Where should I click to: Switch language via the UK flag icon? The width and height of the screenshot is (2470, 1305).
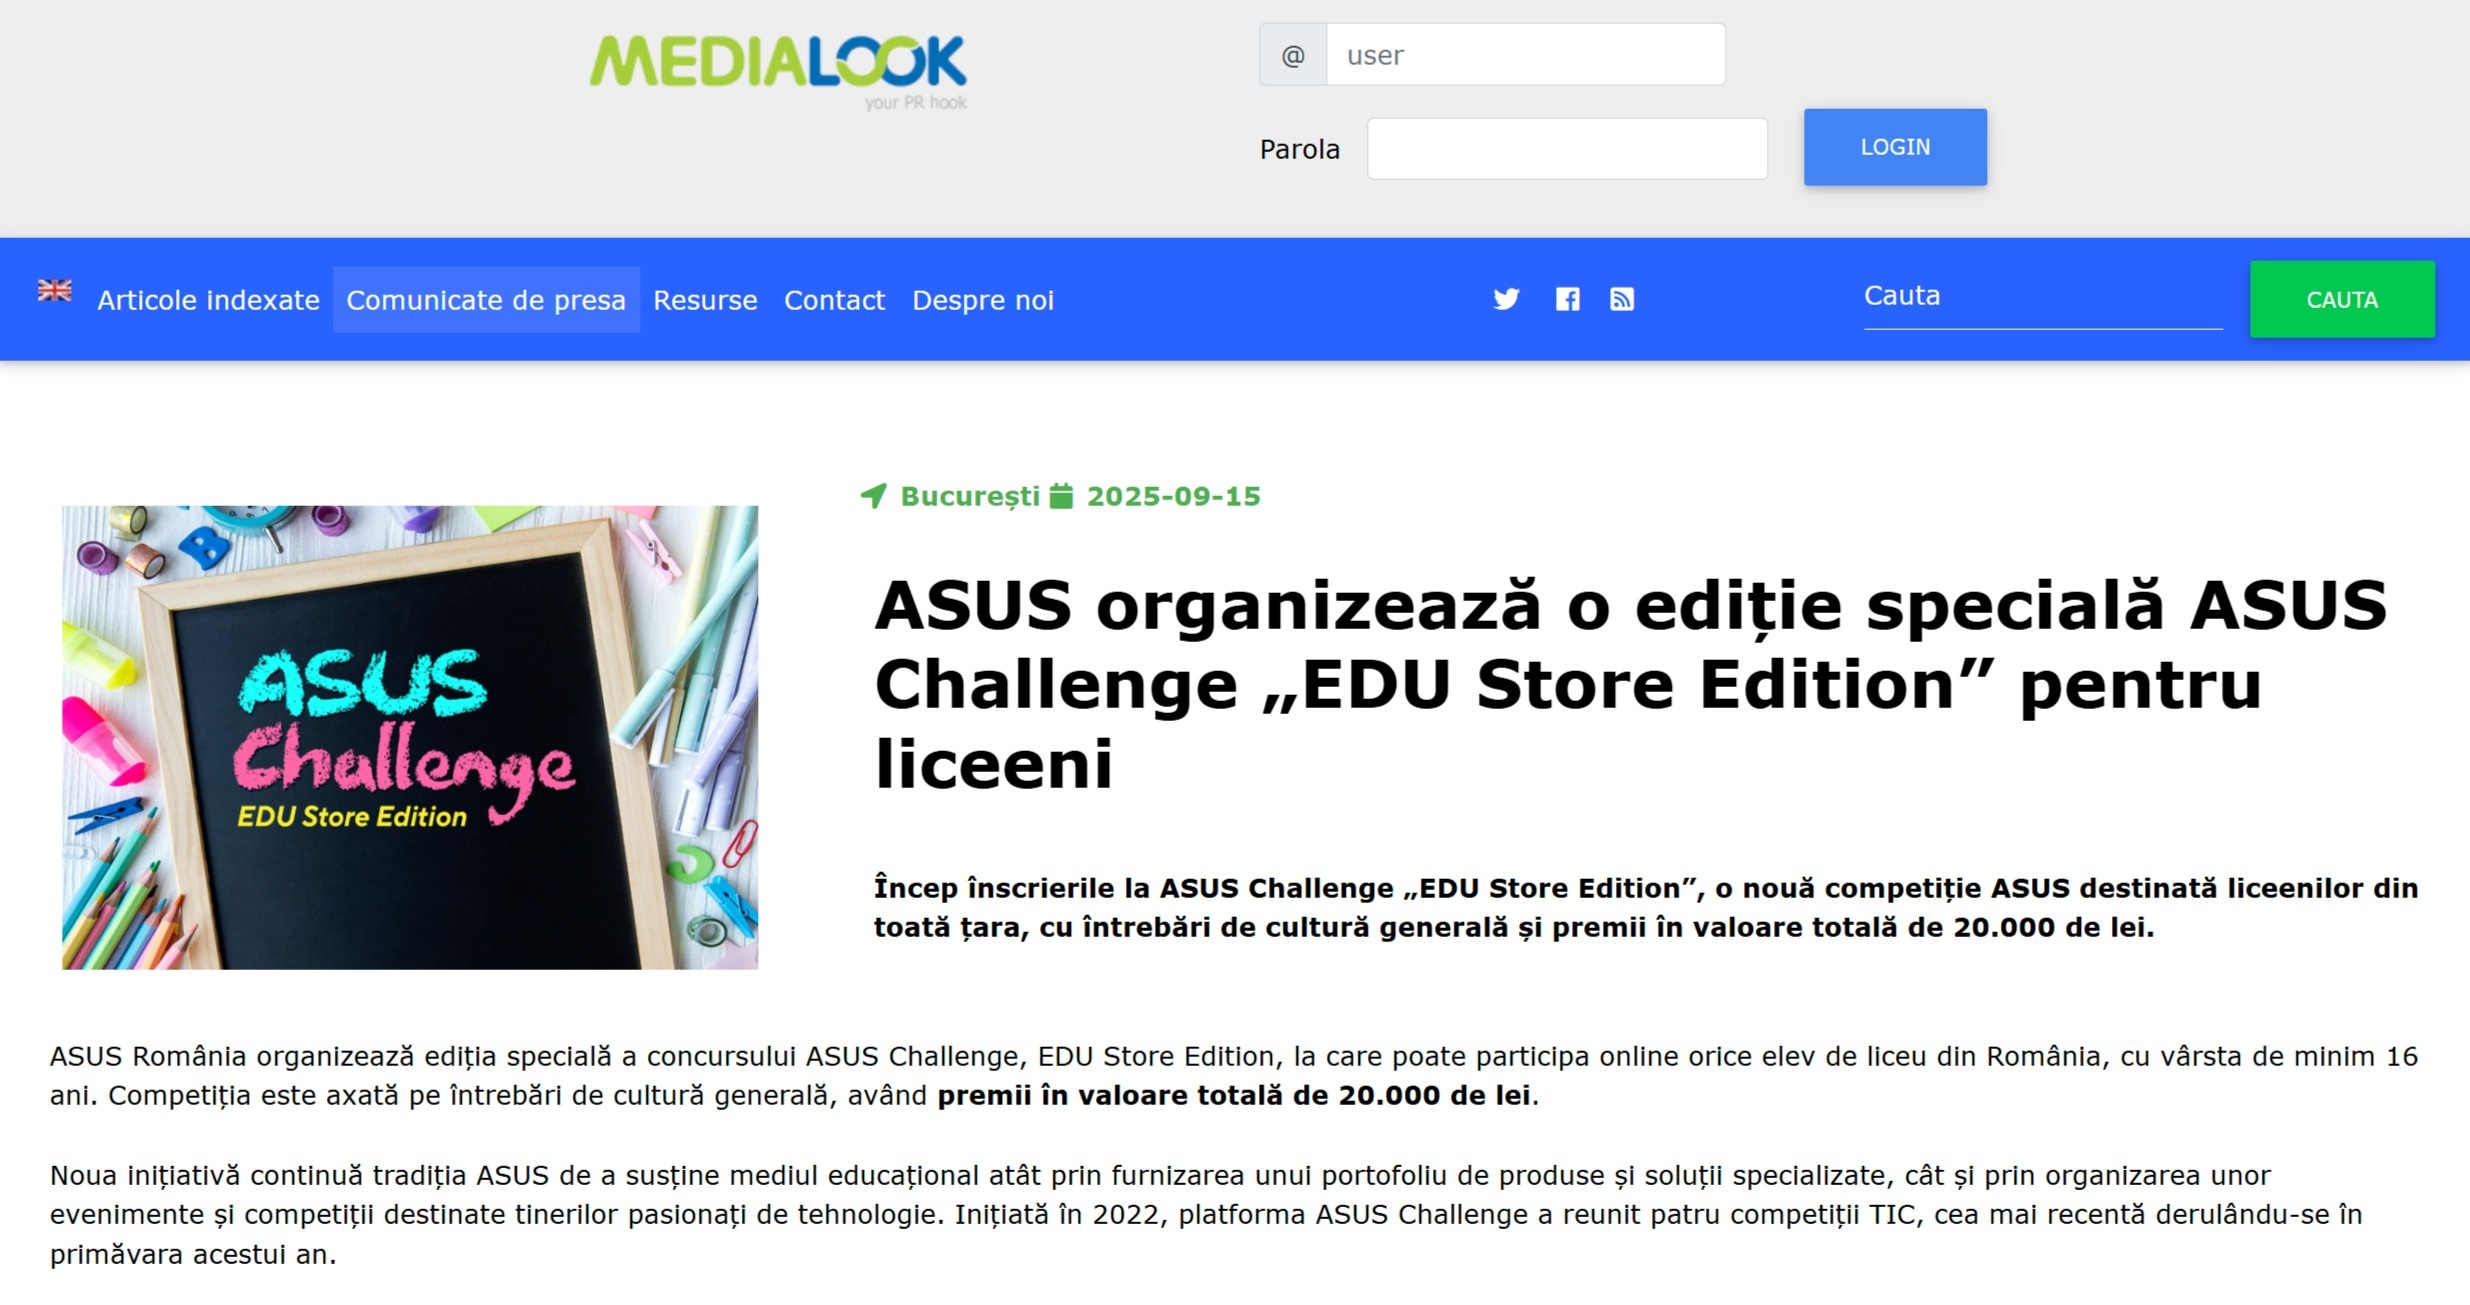coord(55,290)
